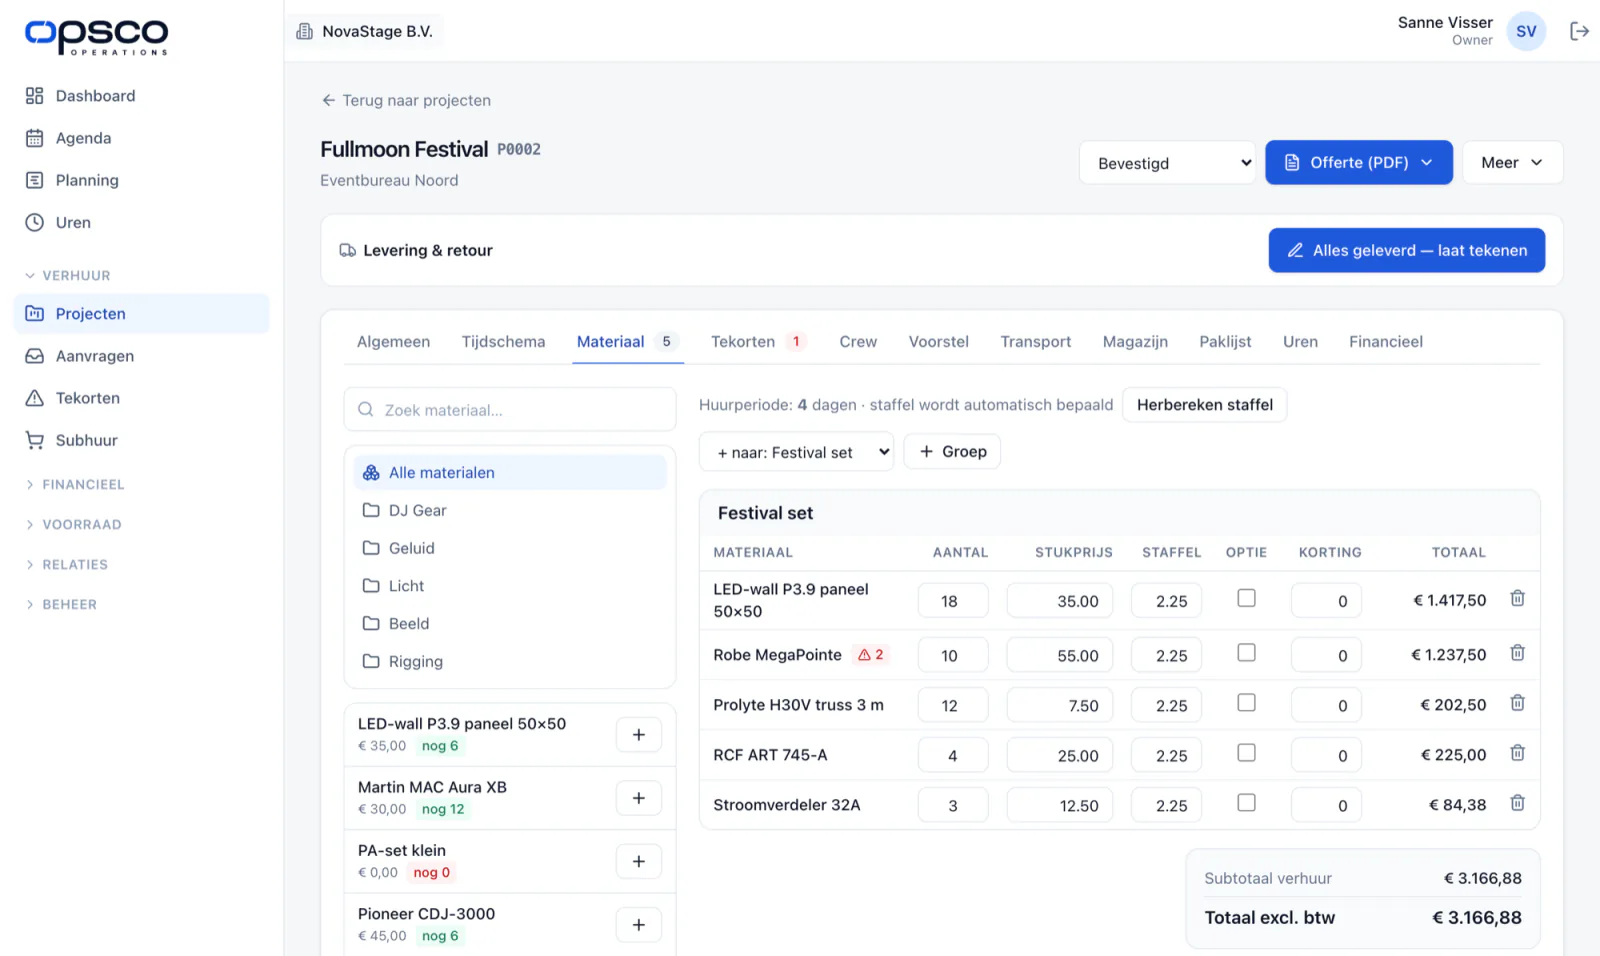Select the Geluid category folder
This screenshot has height=956, width=1600.
(x=510, y=548)
